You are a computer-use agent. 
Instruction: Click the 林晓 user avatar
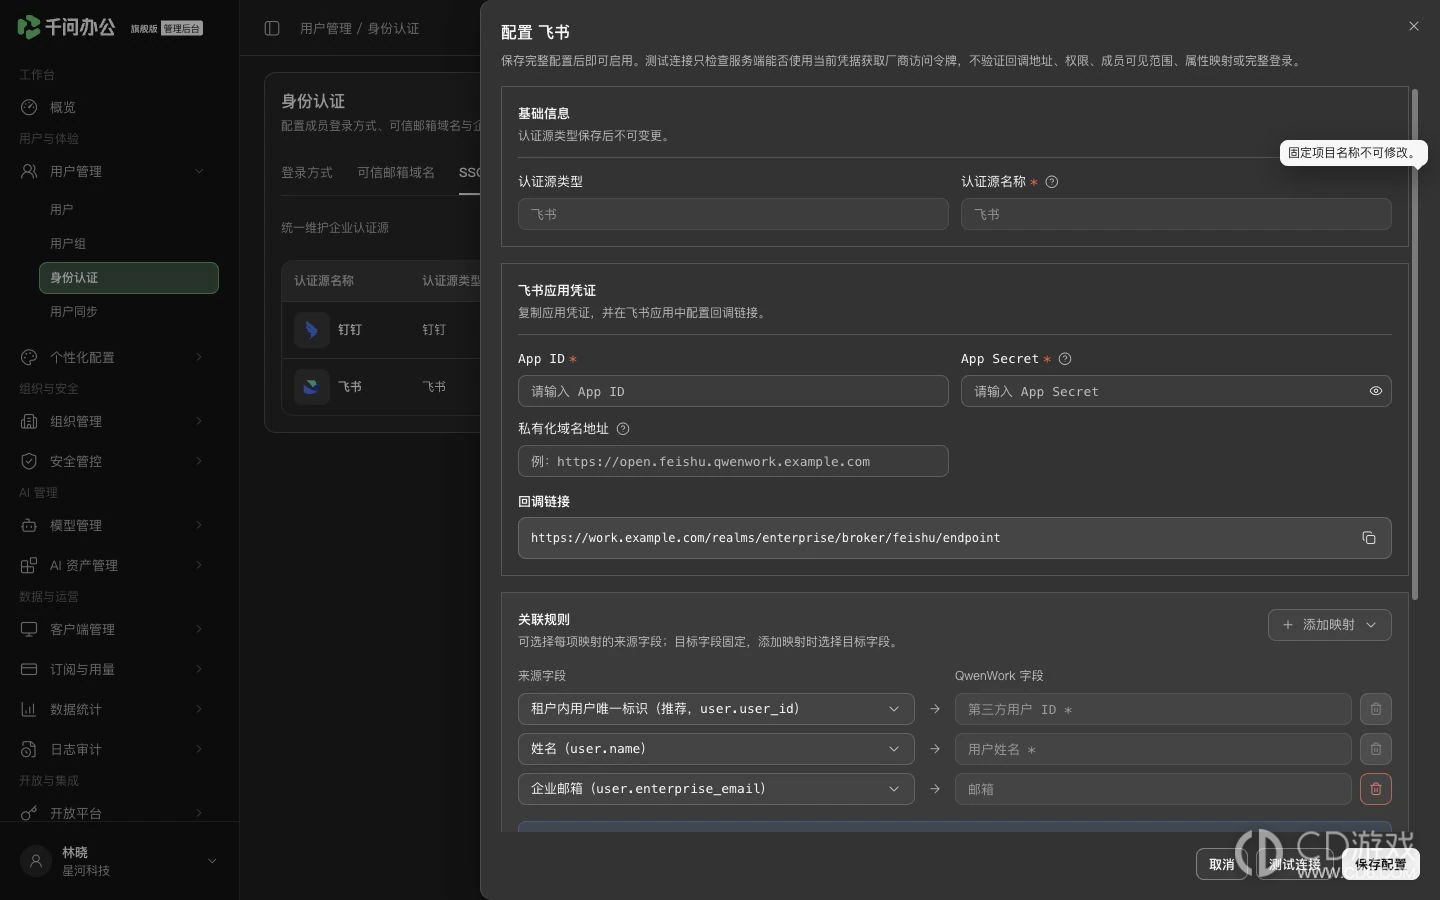(x=36, y=861)
